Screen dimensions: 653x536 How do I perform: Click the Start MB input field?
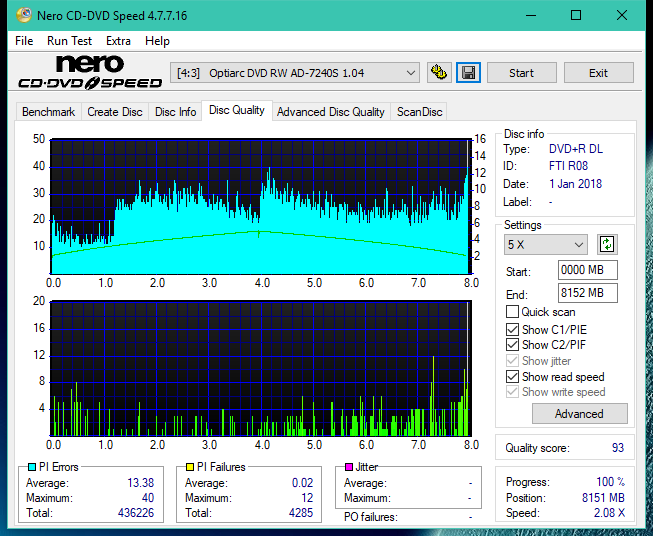click(587, 270)
